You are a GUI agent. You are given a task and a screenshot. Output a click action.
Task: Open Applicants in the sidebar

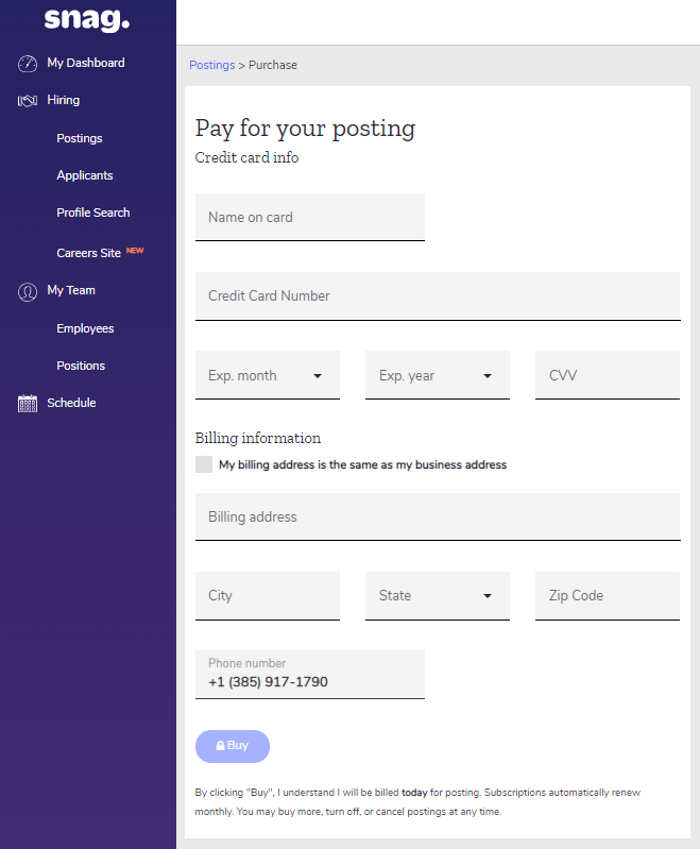click(x=84, y=176)
